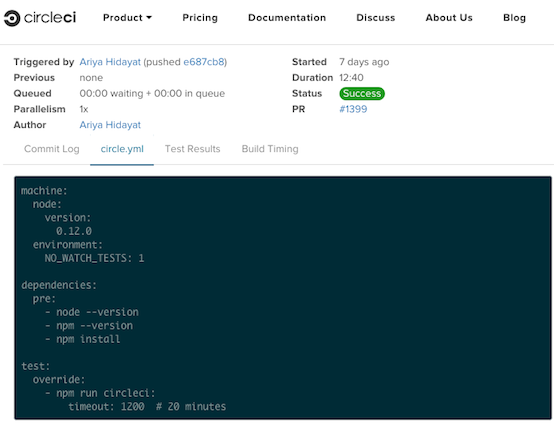Click the CircleCI logo icon
Image resolution: width=554 pixels, height=428 pixels.
12,18
